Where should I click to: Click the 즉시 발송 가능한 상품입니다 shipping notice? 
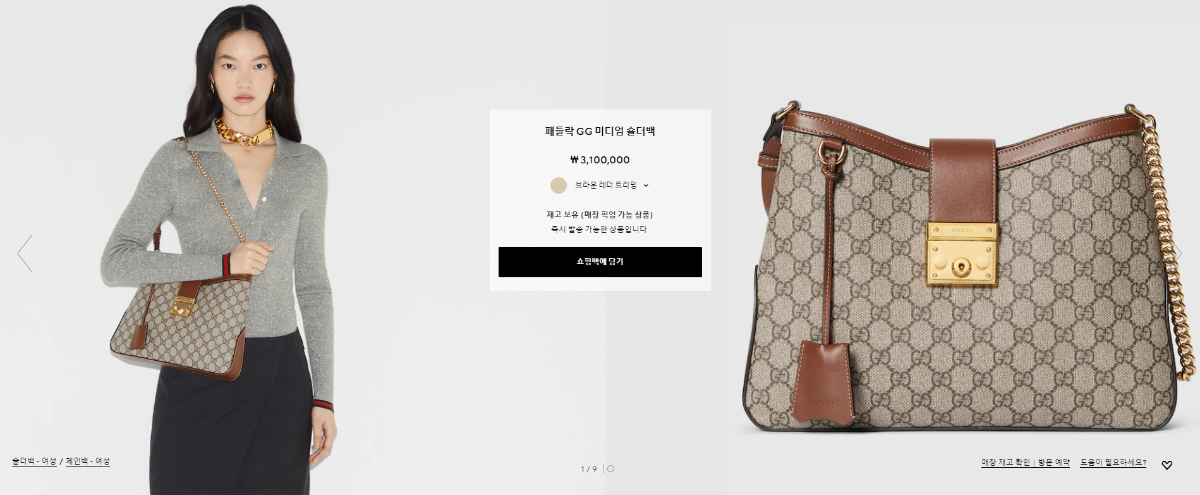600,229
